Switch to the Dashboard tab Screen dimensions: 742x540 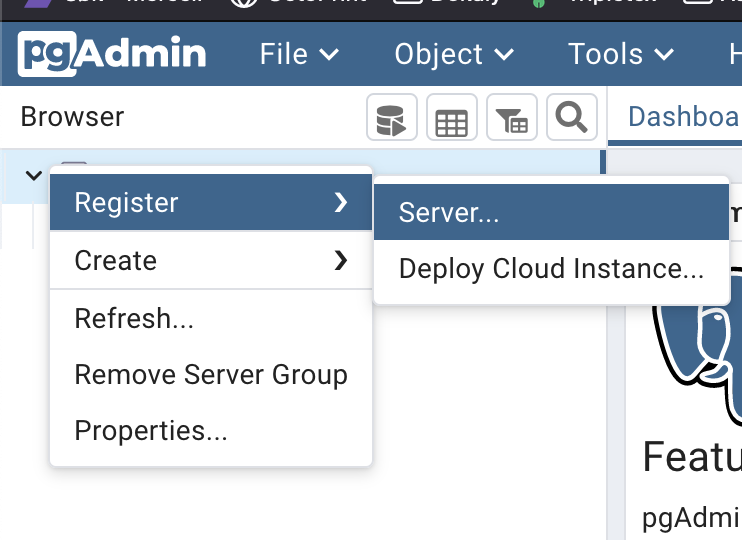tap(683, 116)
